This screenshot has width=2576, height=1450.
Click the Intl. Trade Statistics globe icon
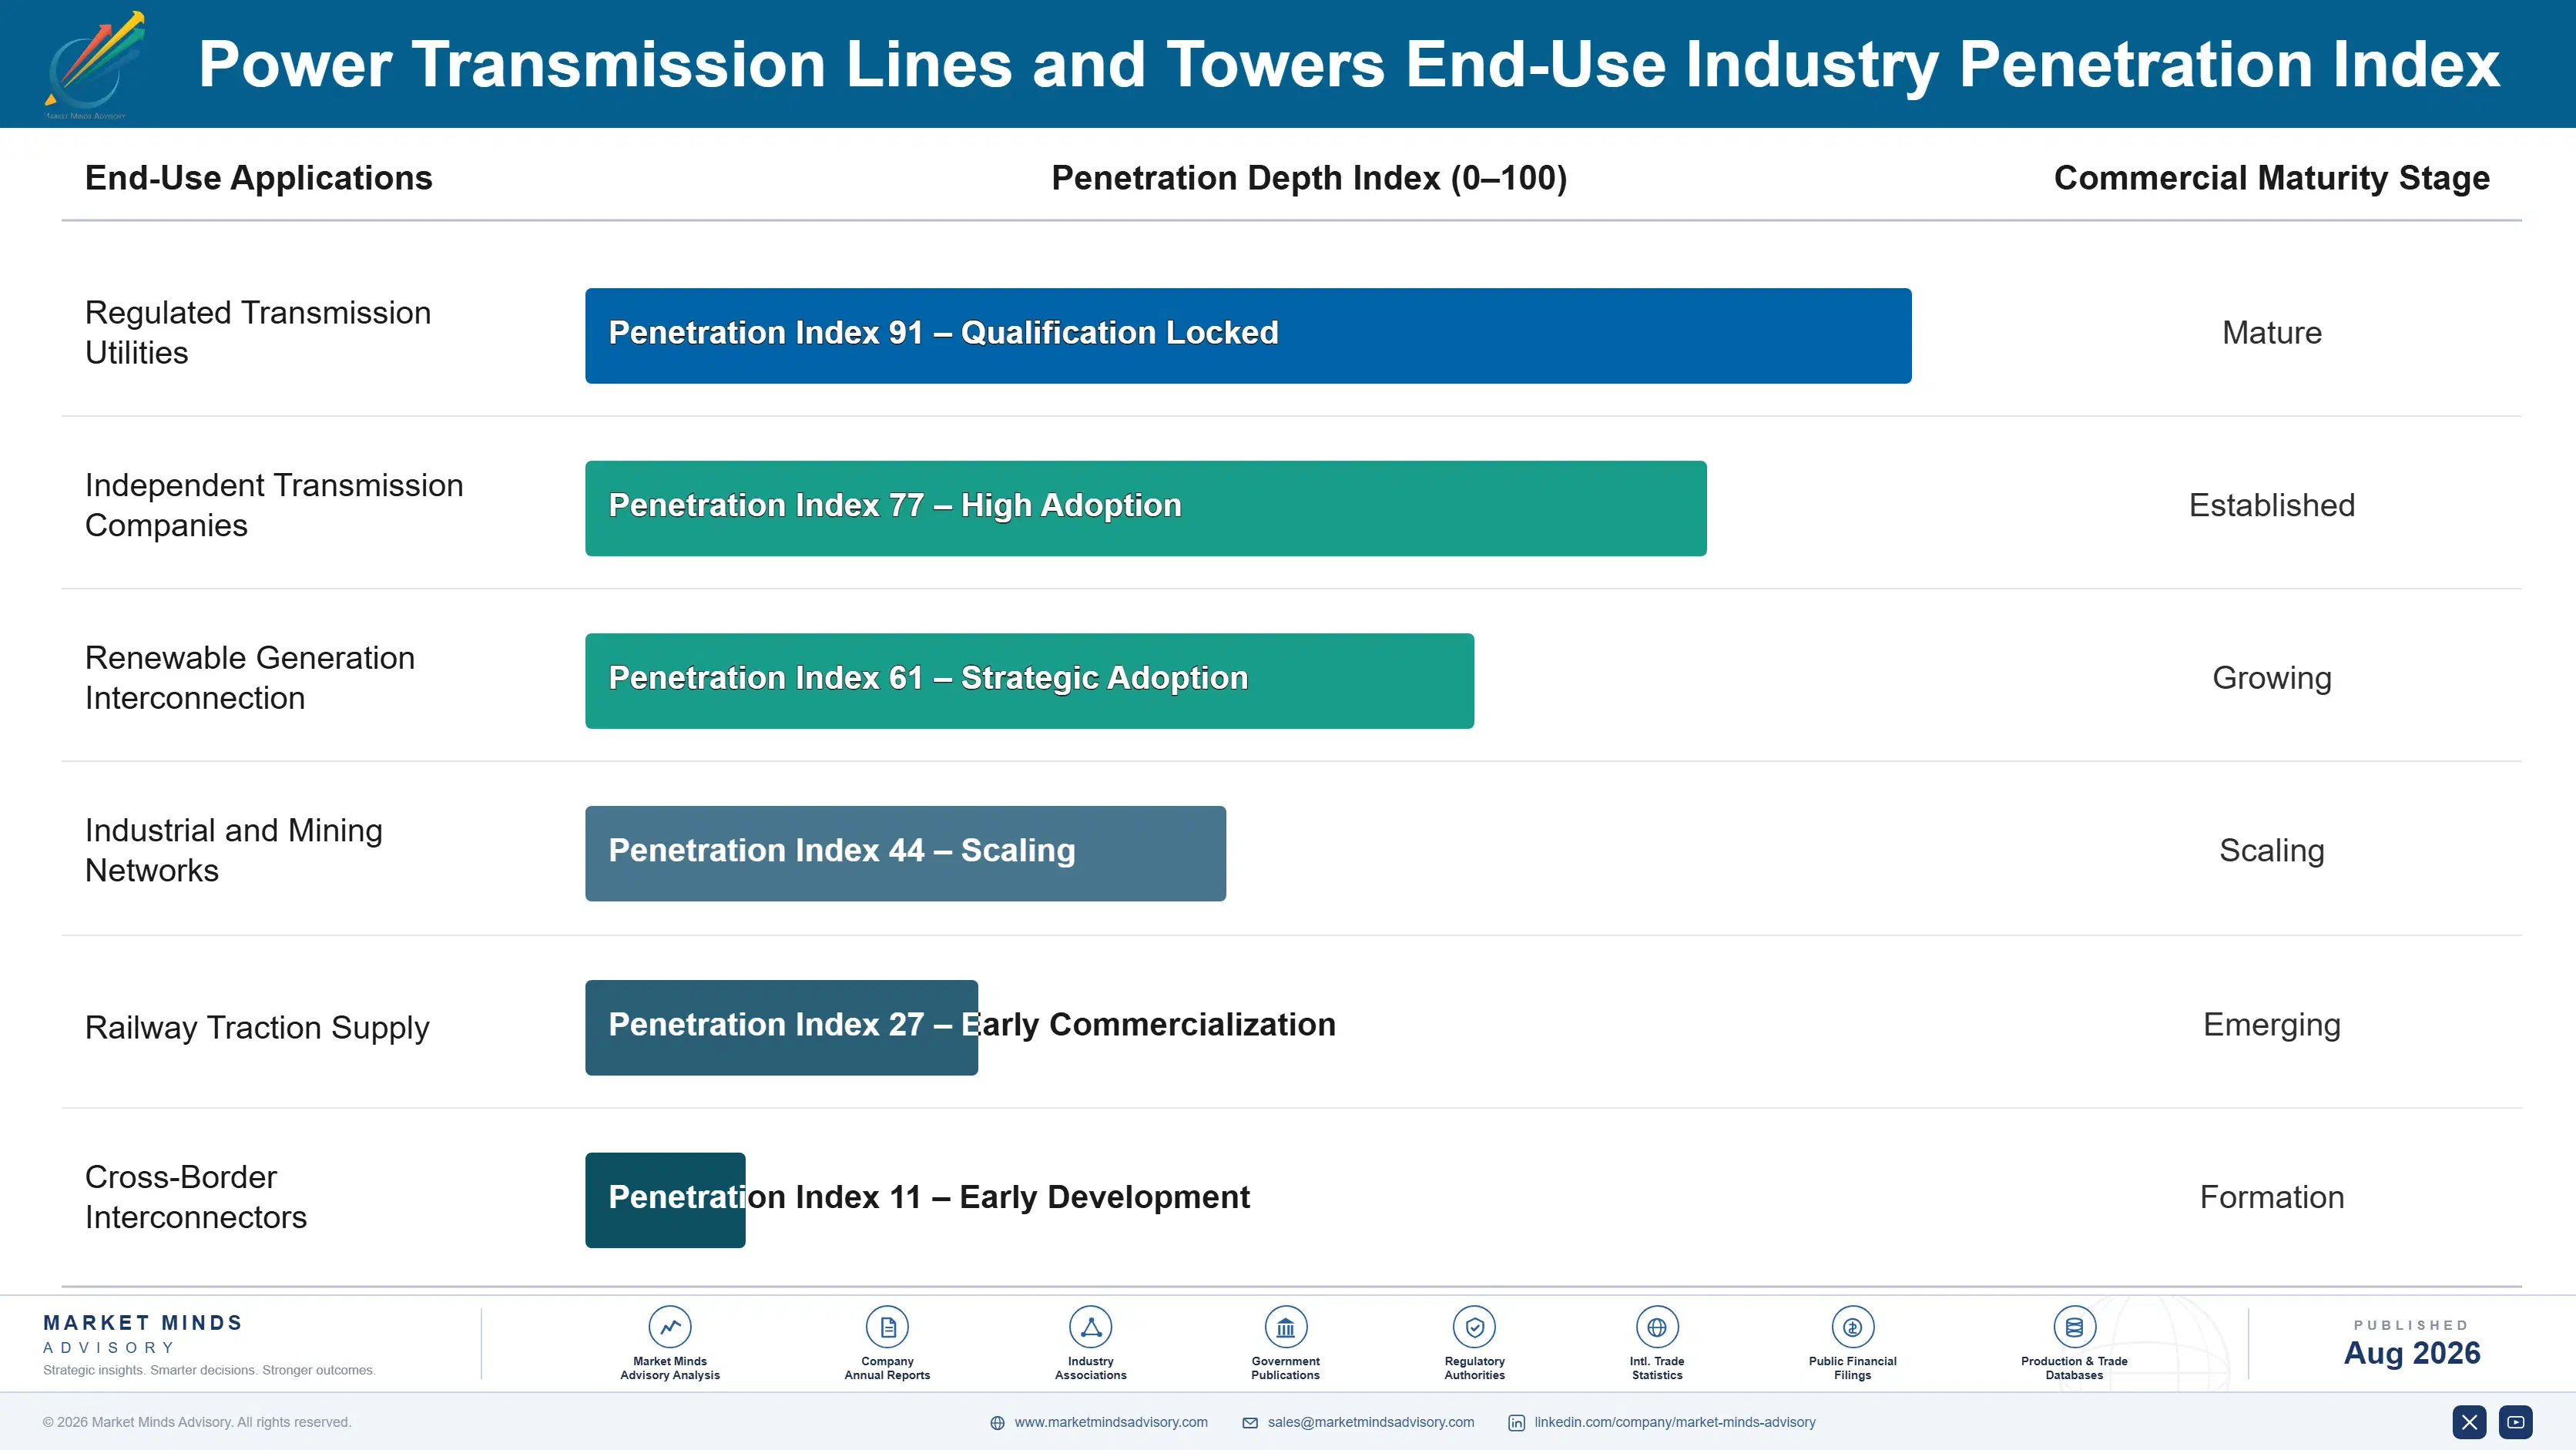click(1657, 1327)
